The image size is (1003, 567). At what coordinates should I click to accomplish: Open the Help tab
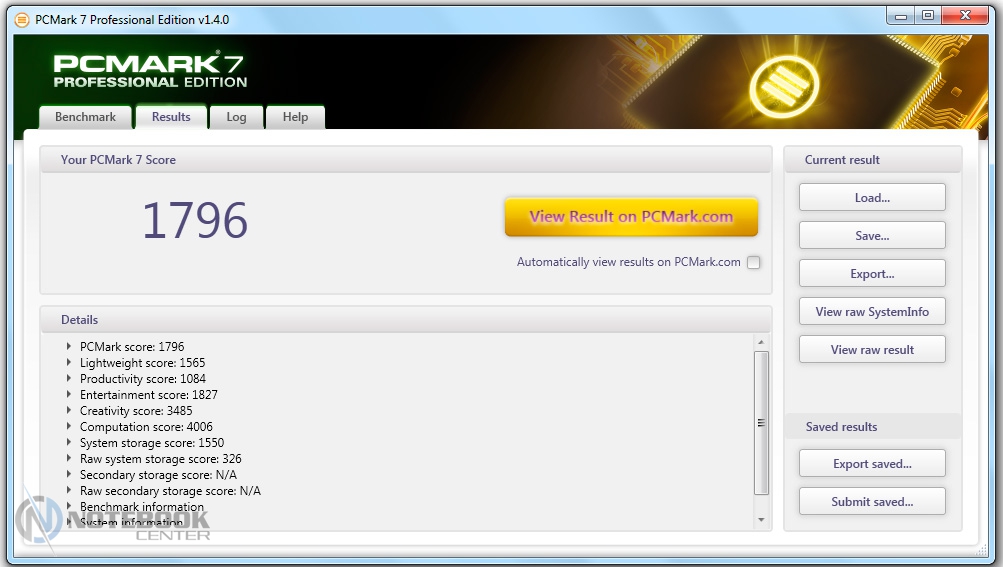tap(295, 117)
